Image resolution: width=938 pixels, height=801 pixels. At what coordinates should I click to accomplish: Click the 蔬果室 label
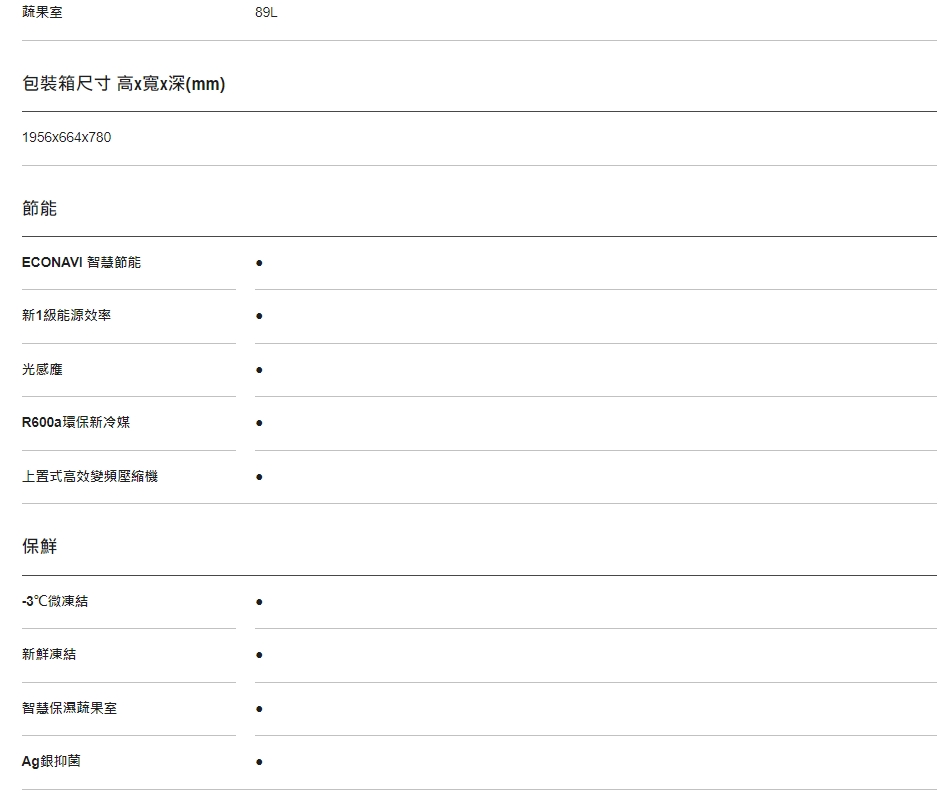tap(42, 13)
